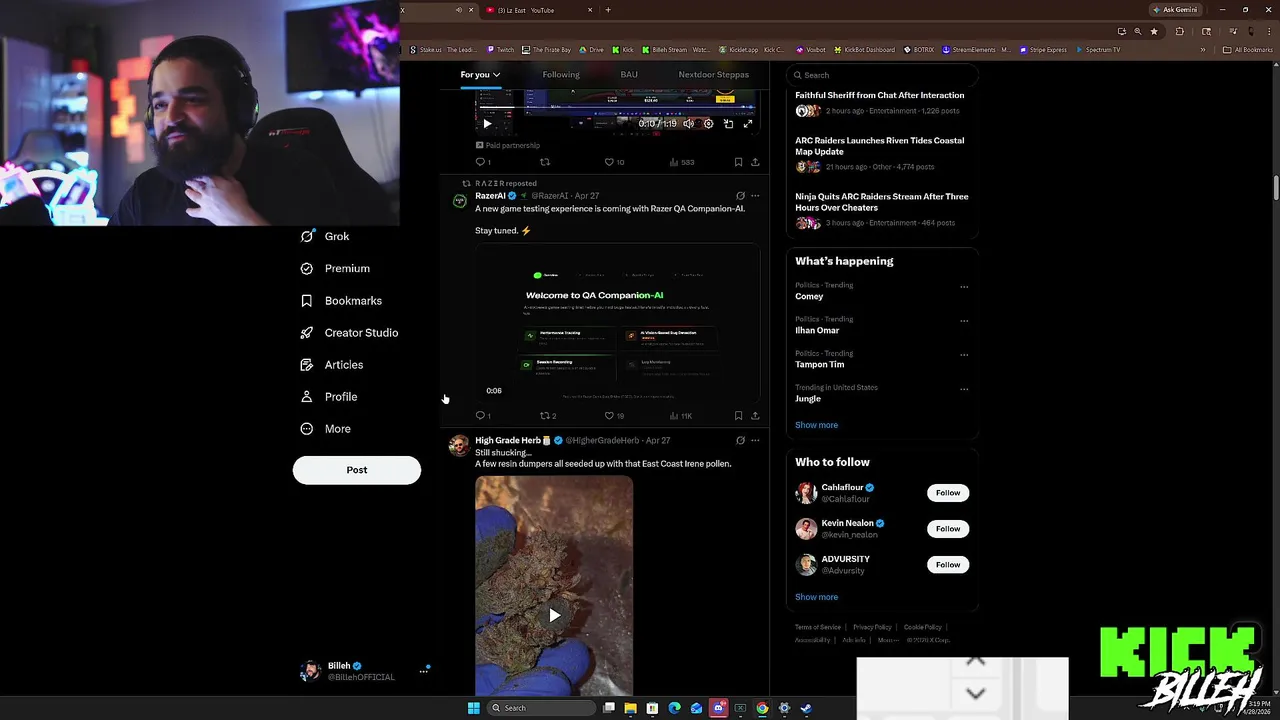Open the Windows Start menu

point(474,708)
